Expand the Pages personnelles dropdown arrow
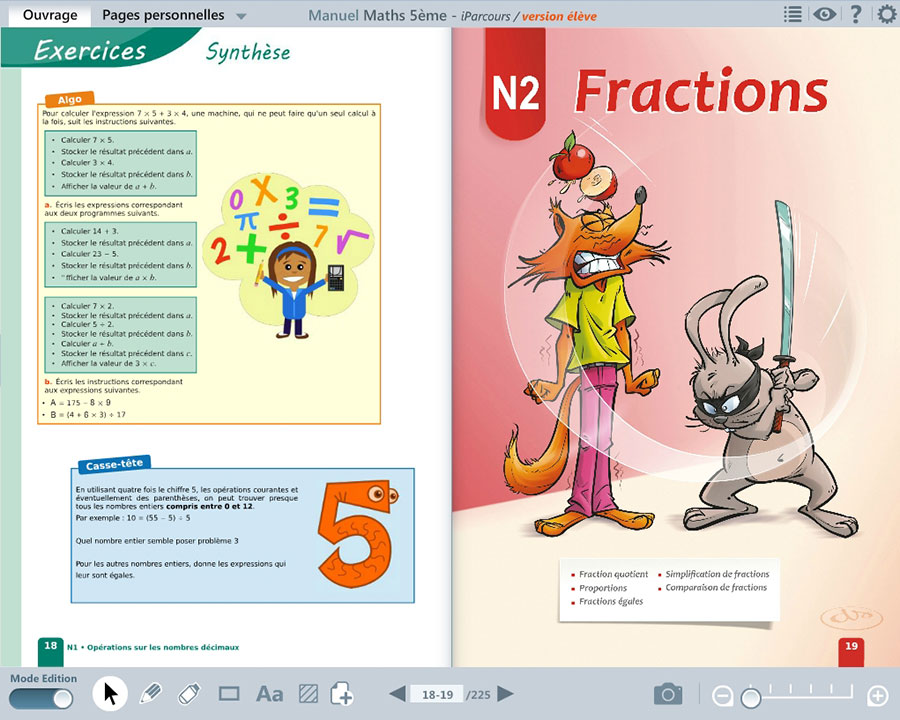This screenshot has height=720, width=900. tap(241, 16)
